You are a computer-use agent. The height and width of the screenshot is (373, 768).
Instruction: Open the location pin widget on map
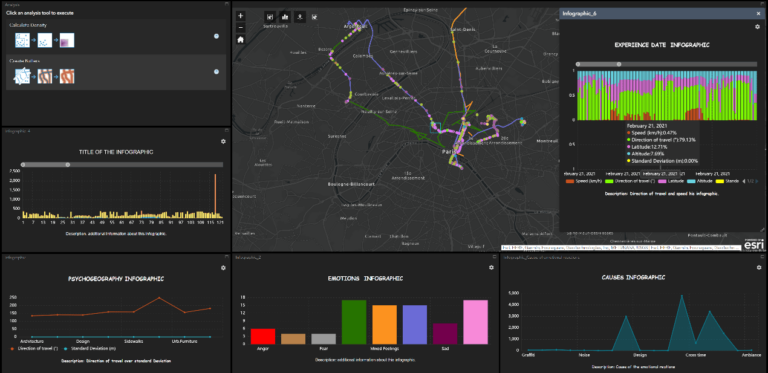(300, 17)
